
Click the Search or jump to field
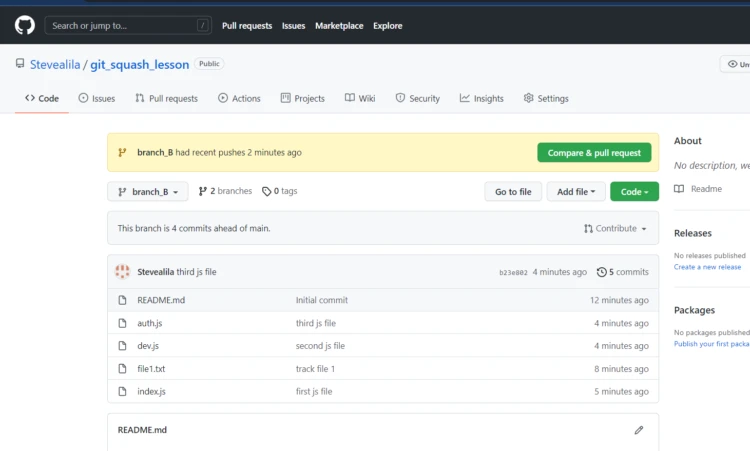pyautogui.click(x=129, y=26)
